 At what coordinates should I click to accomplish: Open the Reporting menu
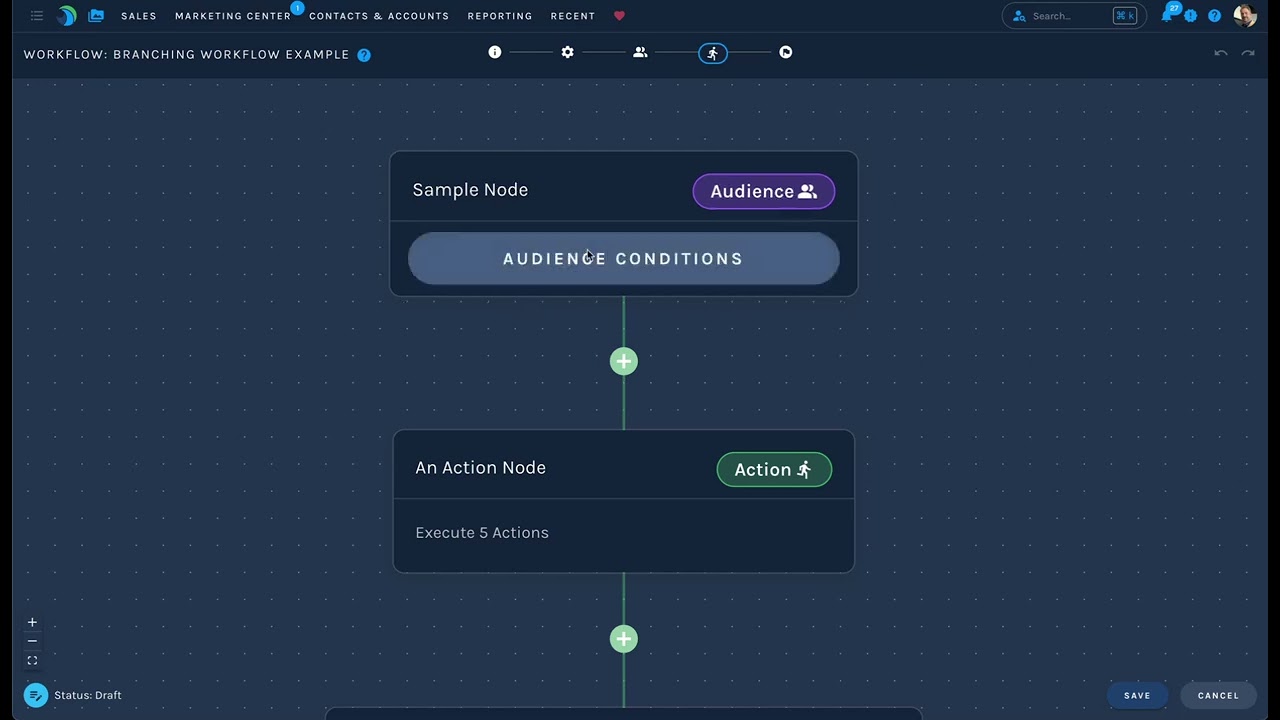click(500, 16)
